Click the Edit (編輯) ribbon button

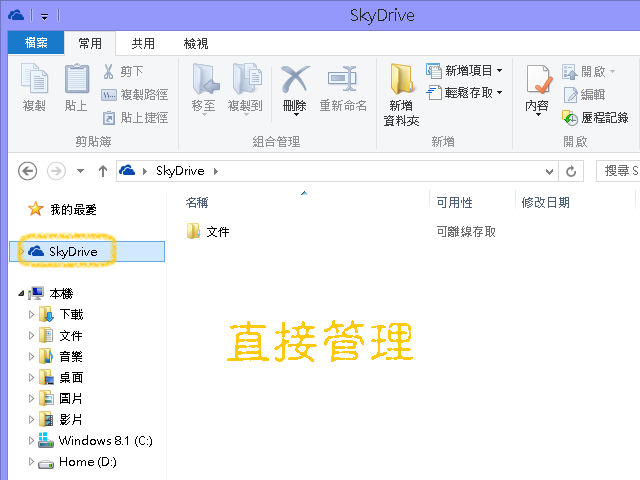click(x=584, y=95)
